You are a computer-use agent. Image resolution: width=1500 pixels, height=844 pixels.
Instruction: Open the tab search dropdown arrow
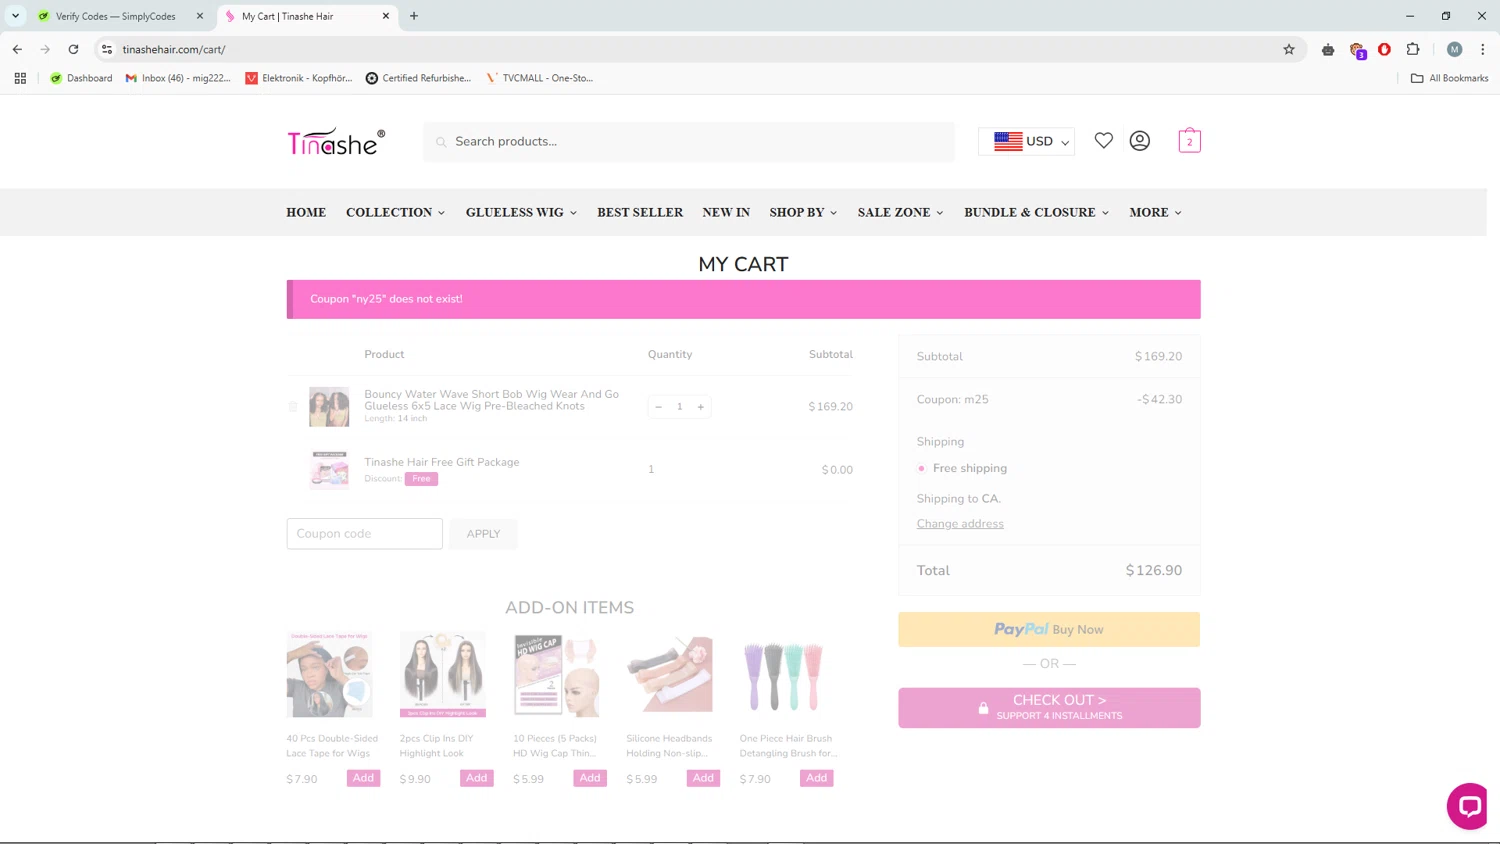coord(15,16)
